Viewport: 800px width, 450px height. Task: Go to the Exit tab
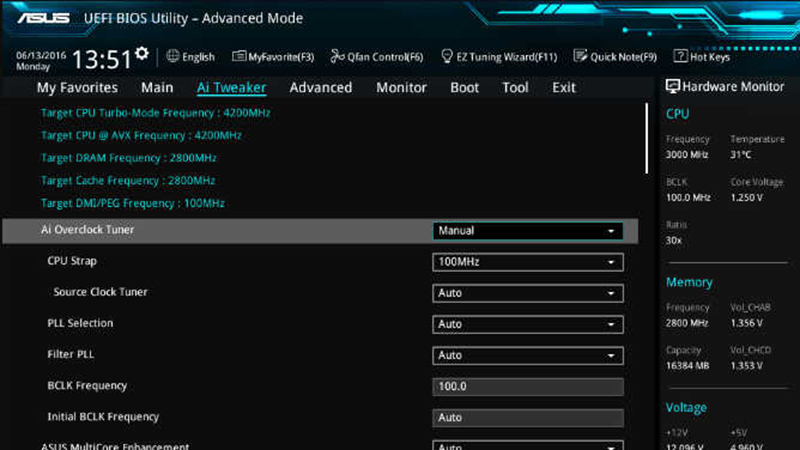pos(564,88)
